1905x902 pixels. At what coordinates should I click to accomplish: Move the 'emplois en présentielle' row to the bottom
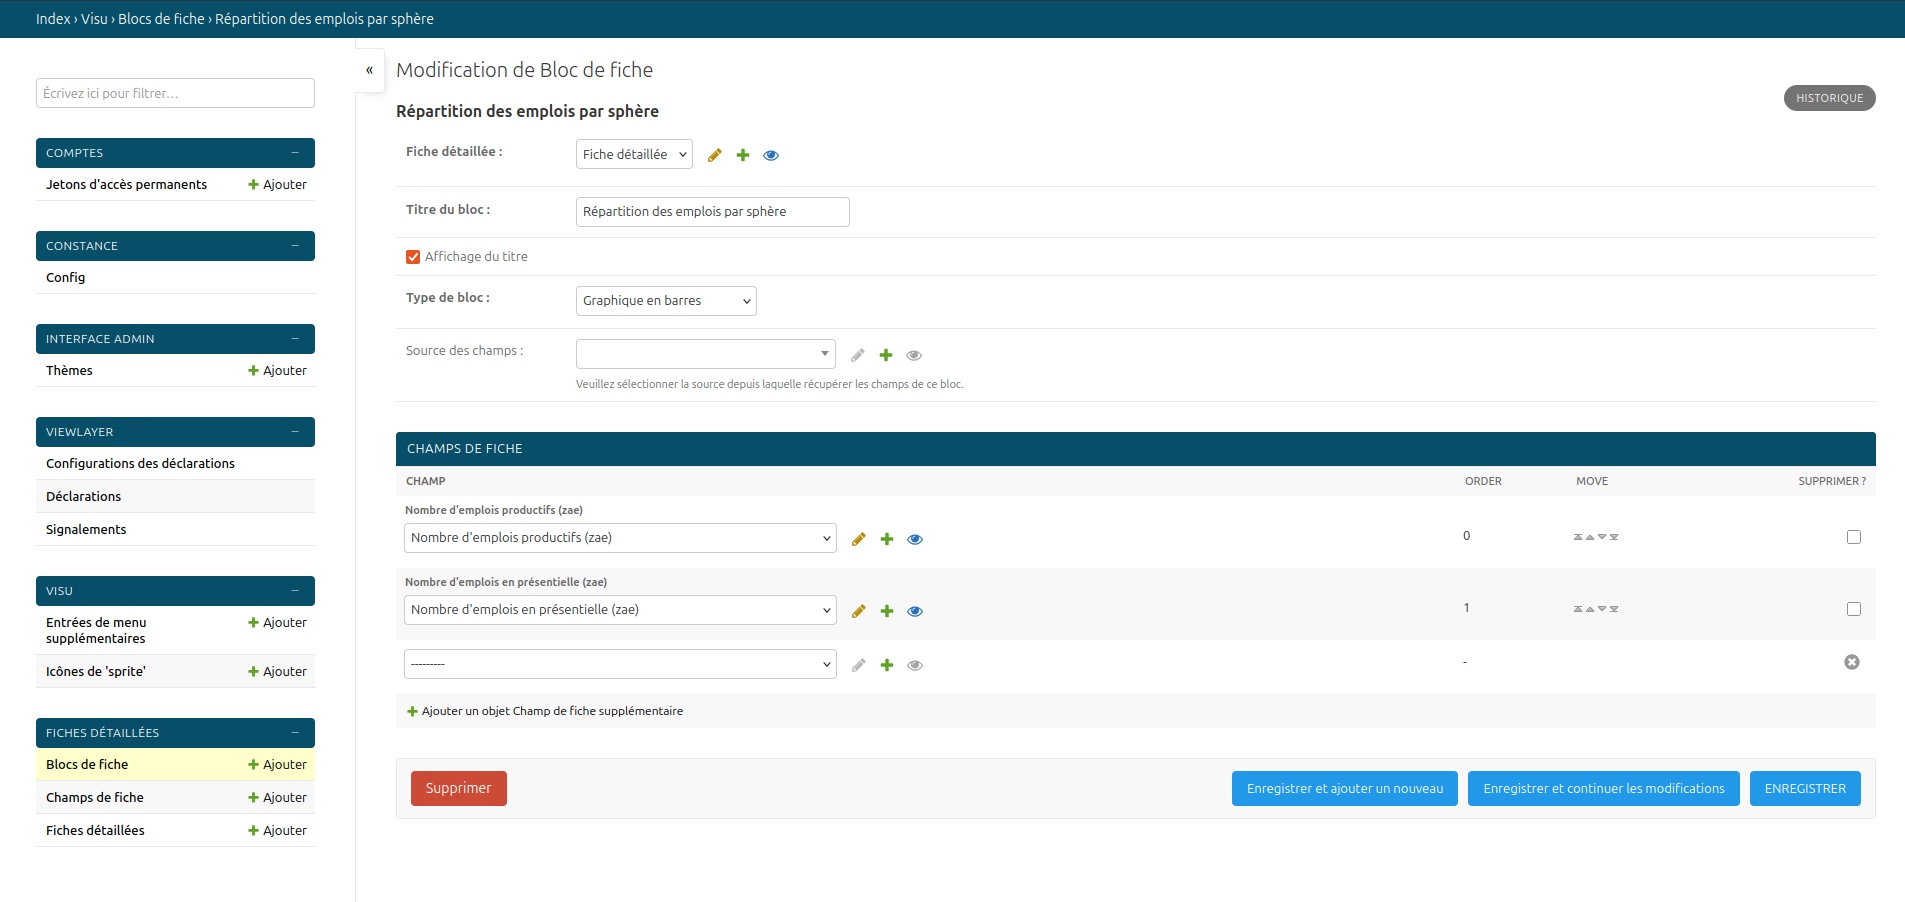tap(1614, 609)
